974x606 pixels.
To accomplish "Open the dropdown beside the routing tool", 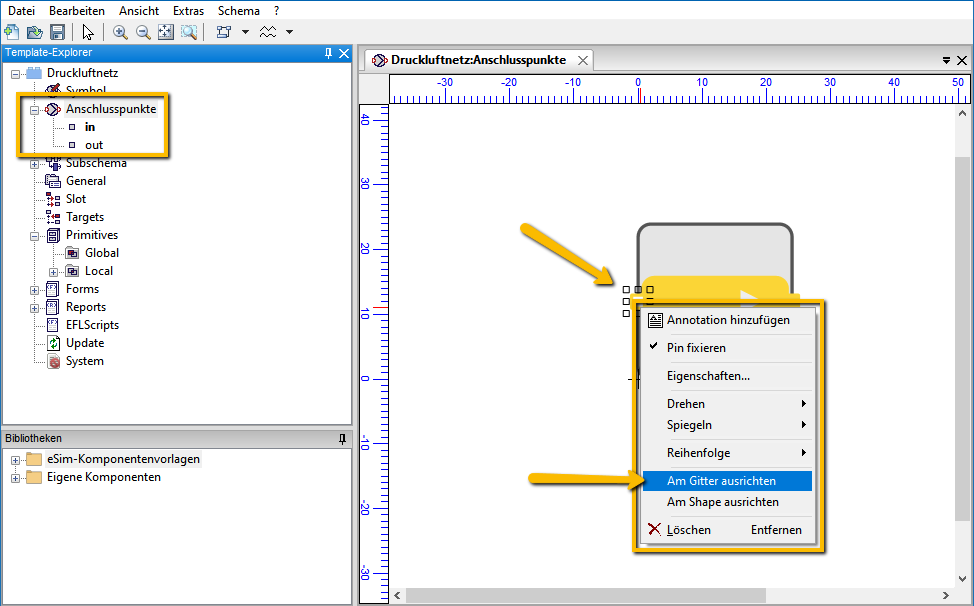I will [x=245, y=32].
